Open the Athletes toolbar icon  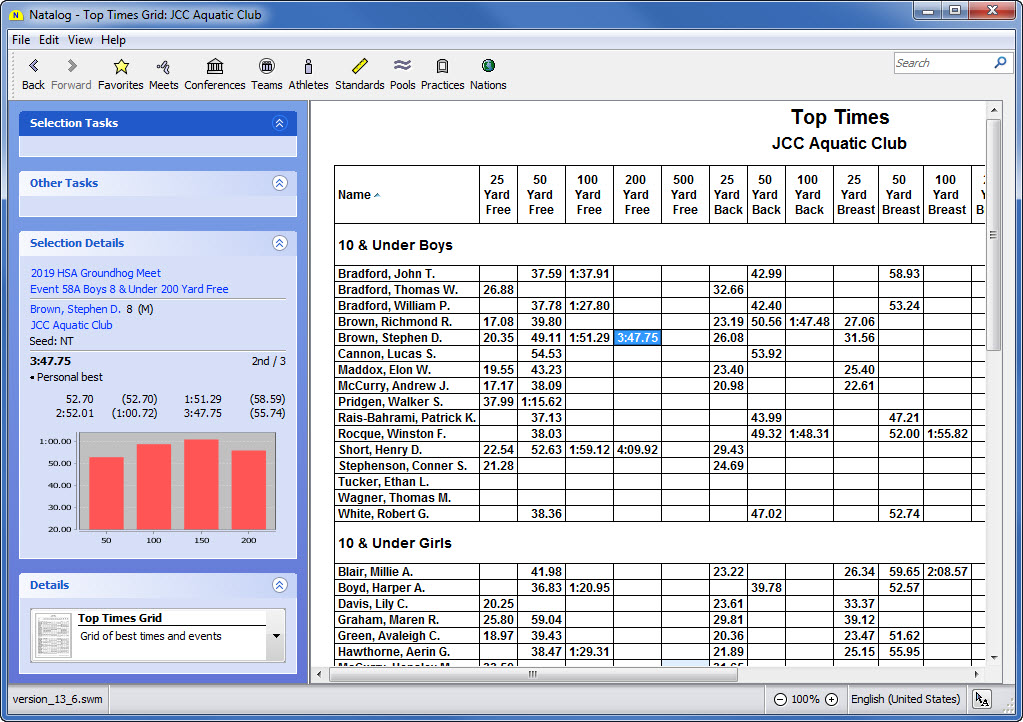pyautogui.click(x=308, y=67)
